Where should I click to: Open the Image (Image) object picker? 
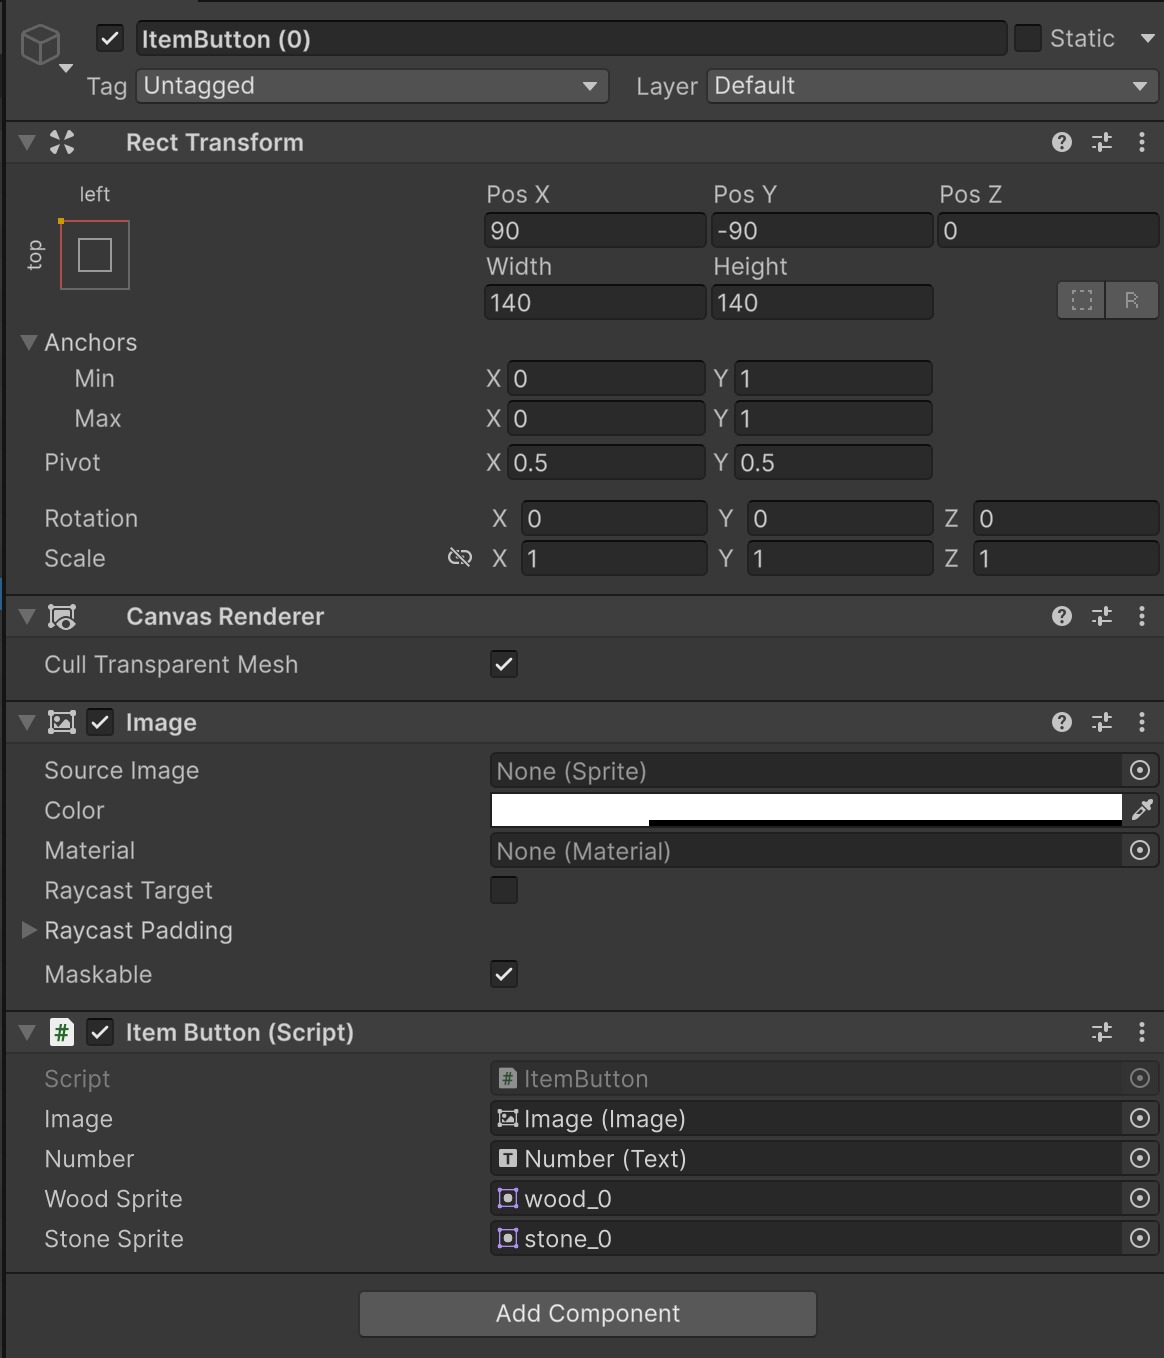click(1140, 1119)
